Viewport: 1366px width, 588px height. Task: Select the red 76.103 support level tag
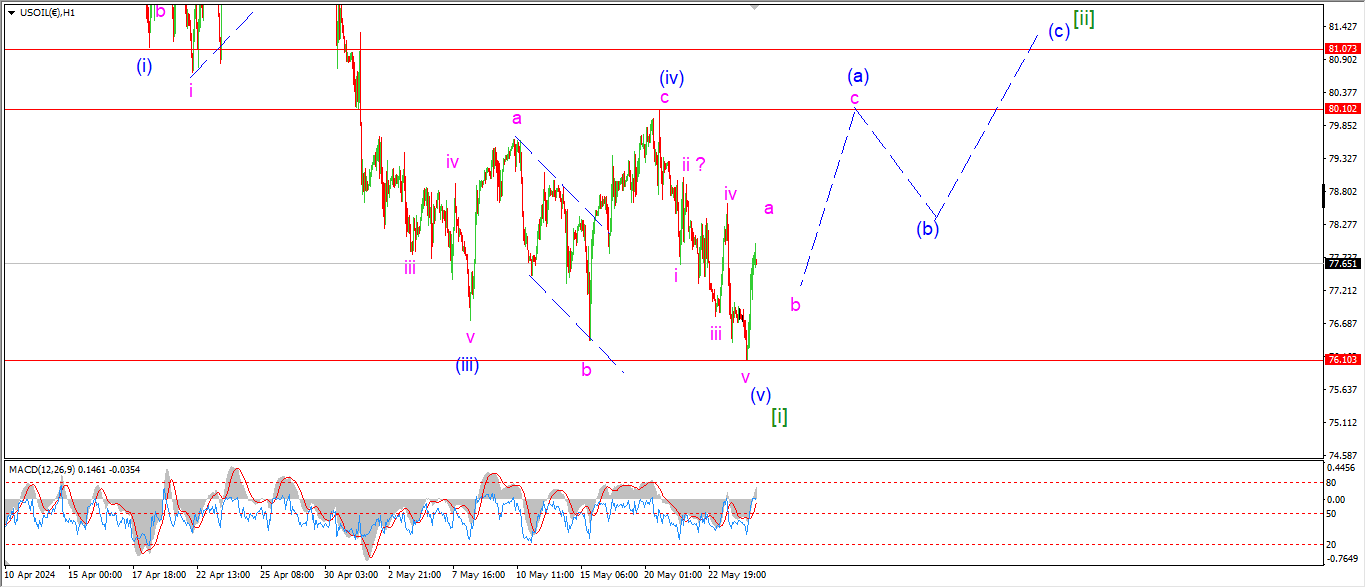(1341, 360)
